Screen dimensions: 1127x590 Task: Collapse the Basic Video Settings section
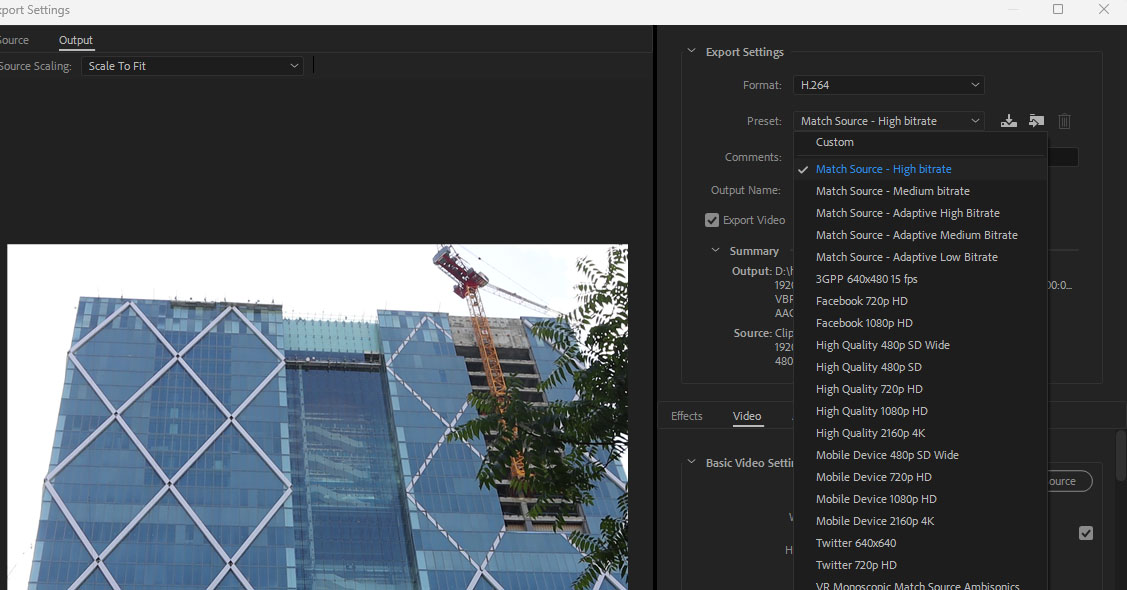[x=690, y=463]
